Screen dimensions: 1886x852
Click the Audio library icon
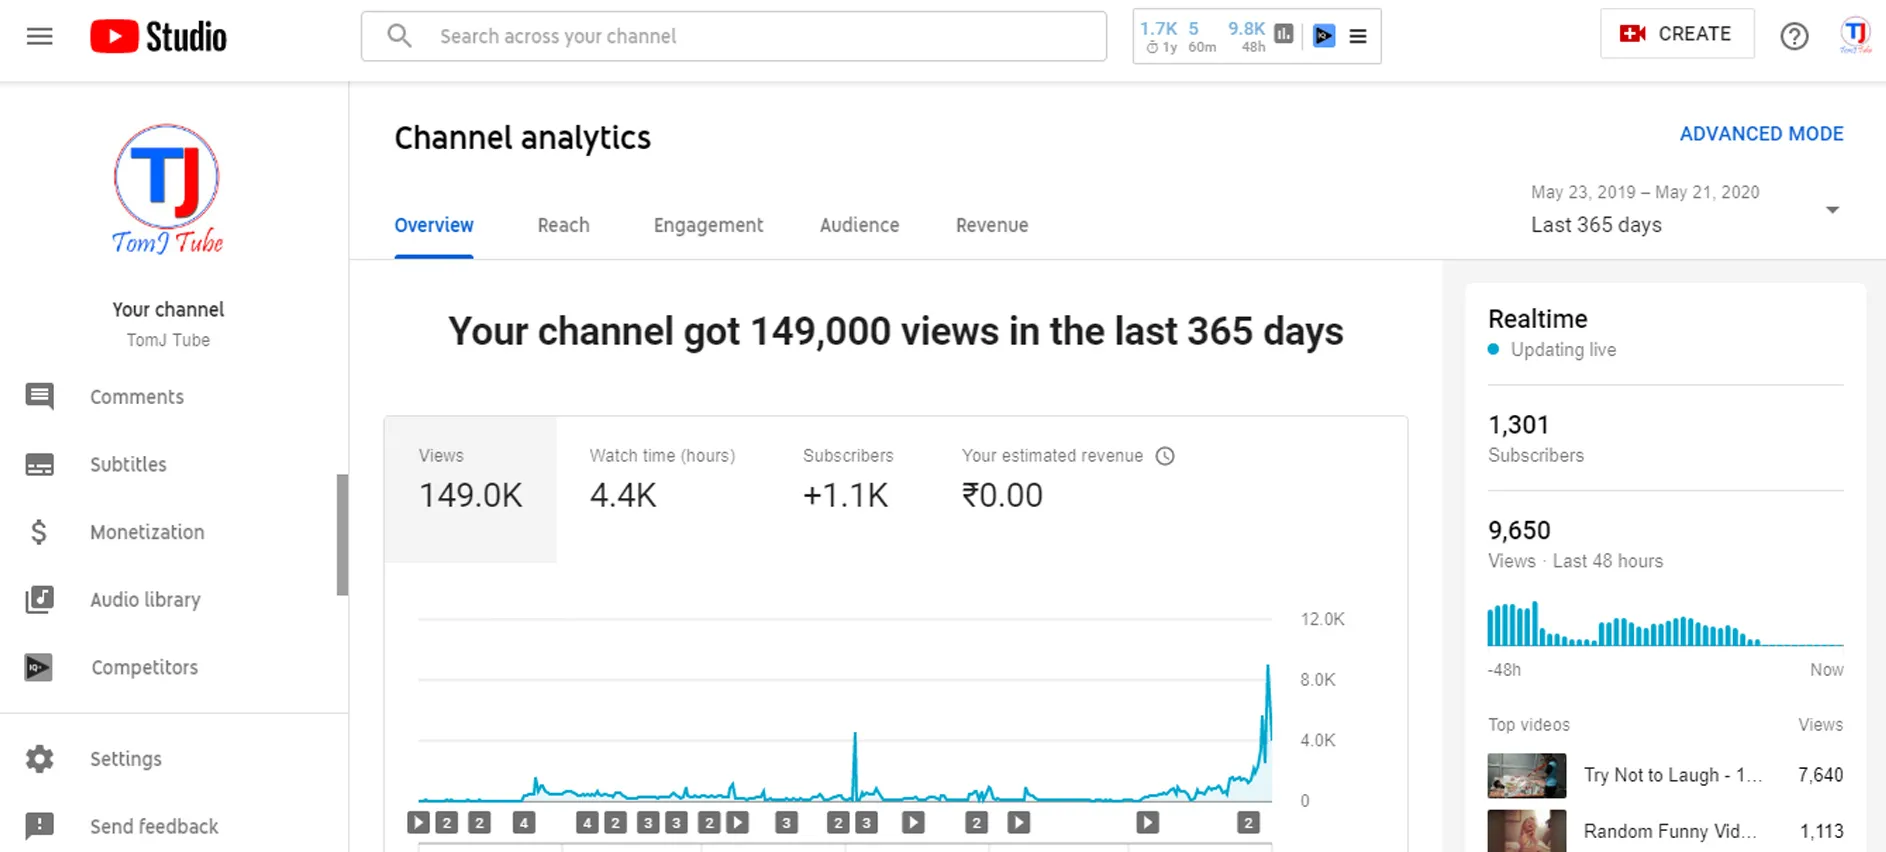pyautogui.click(x=40, y=600)
